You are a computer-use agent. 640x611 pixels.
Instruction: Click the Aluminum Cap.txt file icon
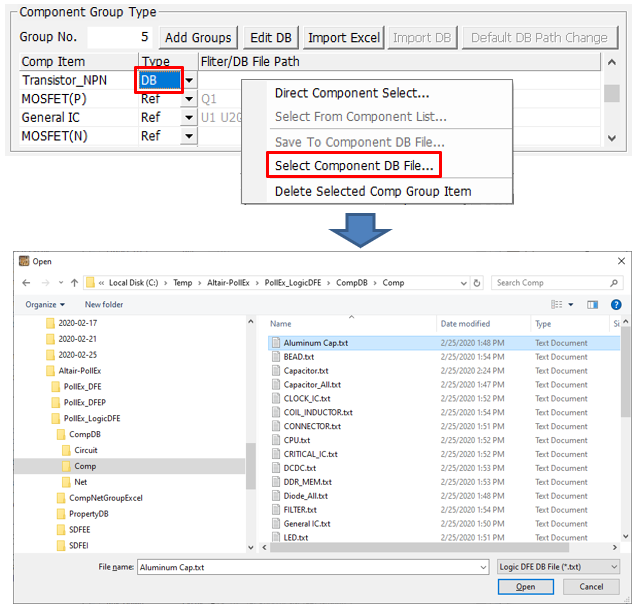[276, 343]
